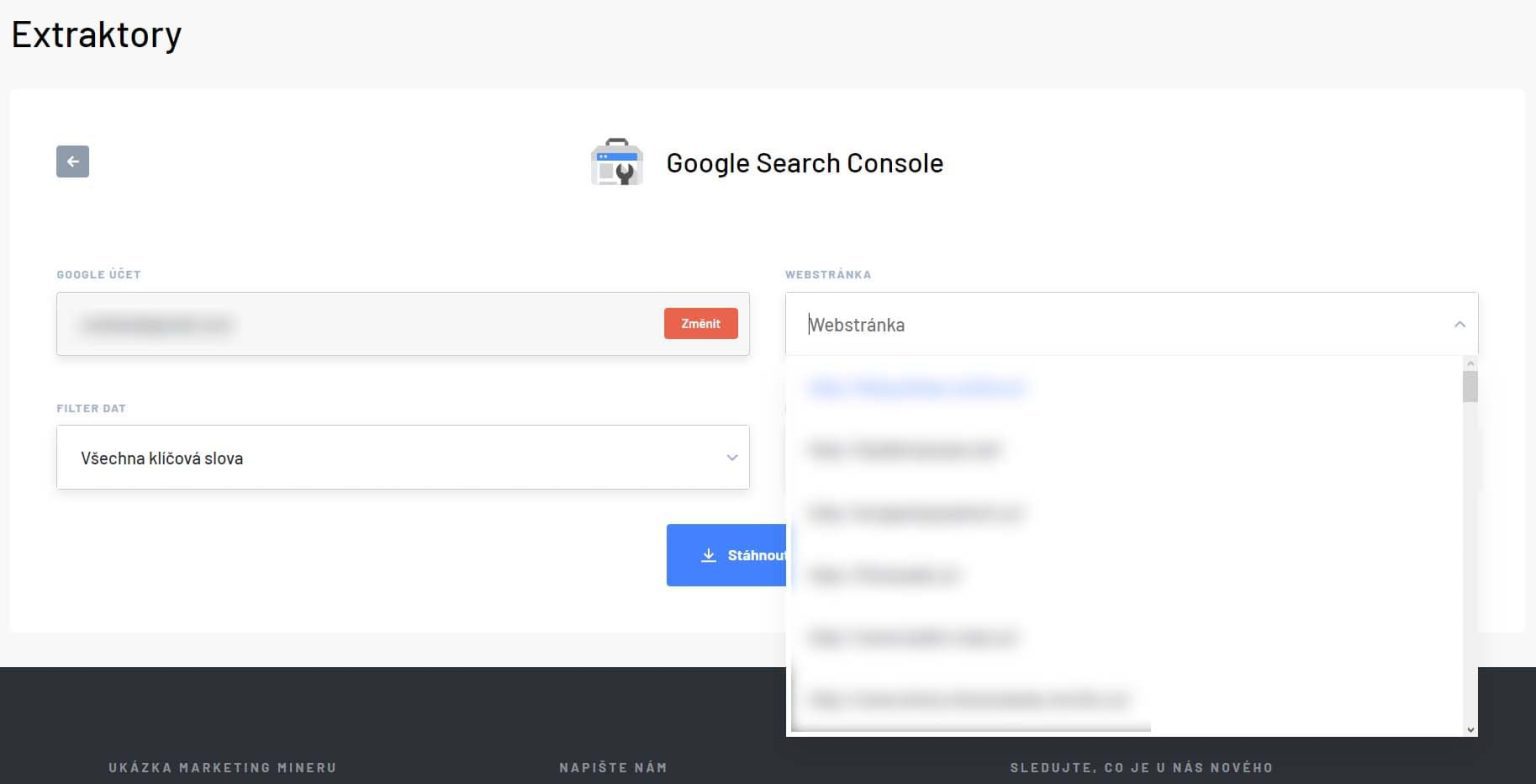Click the website list scroll-up arrow

coord(1470,364)
